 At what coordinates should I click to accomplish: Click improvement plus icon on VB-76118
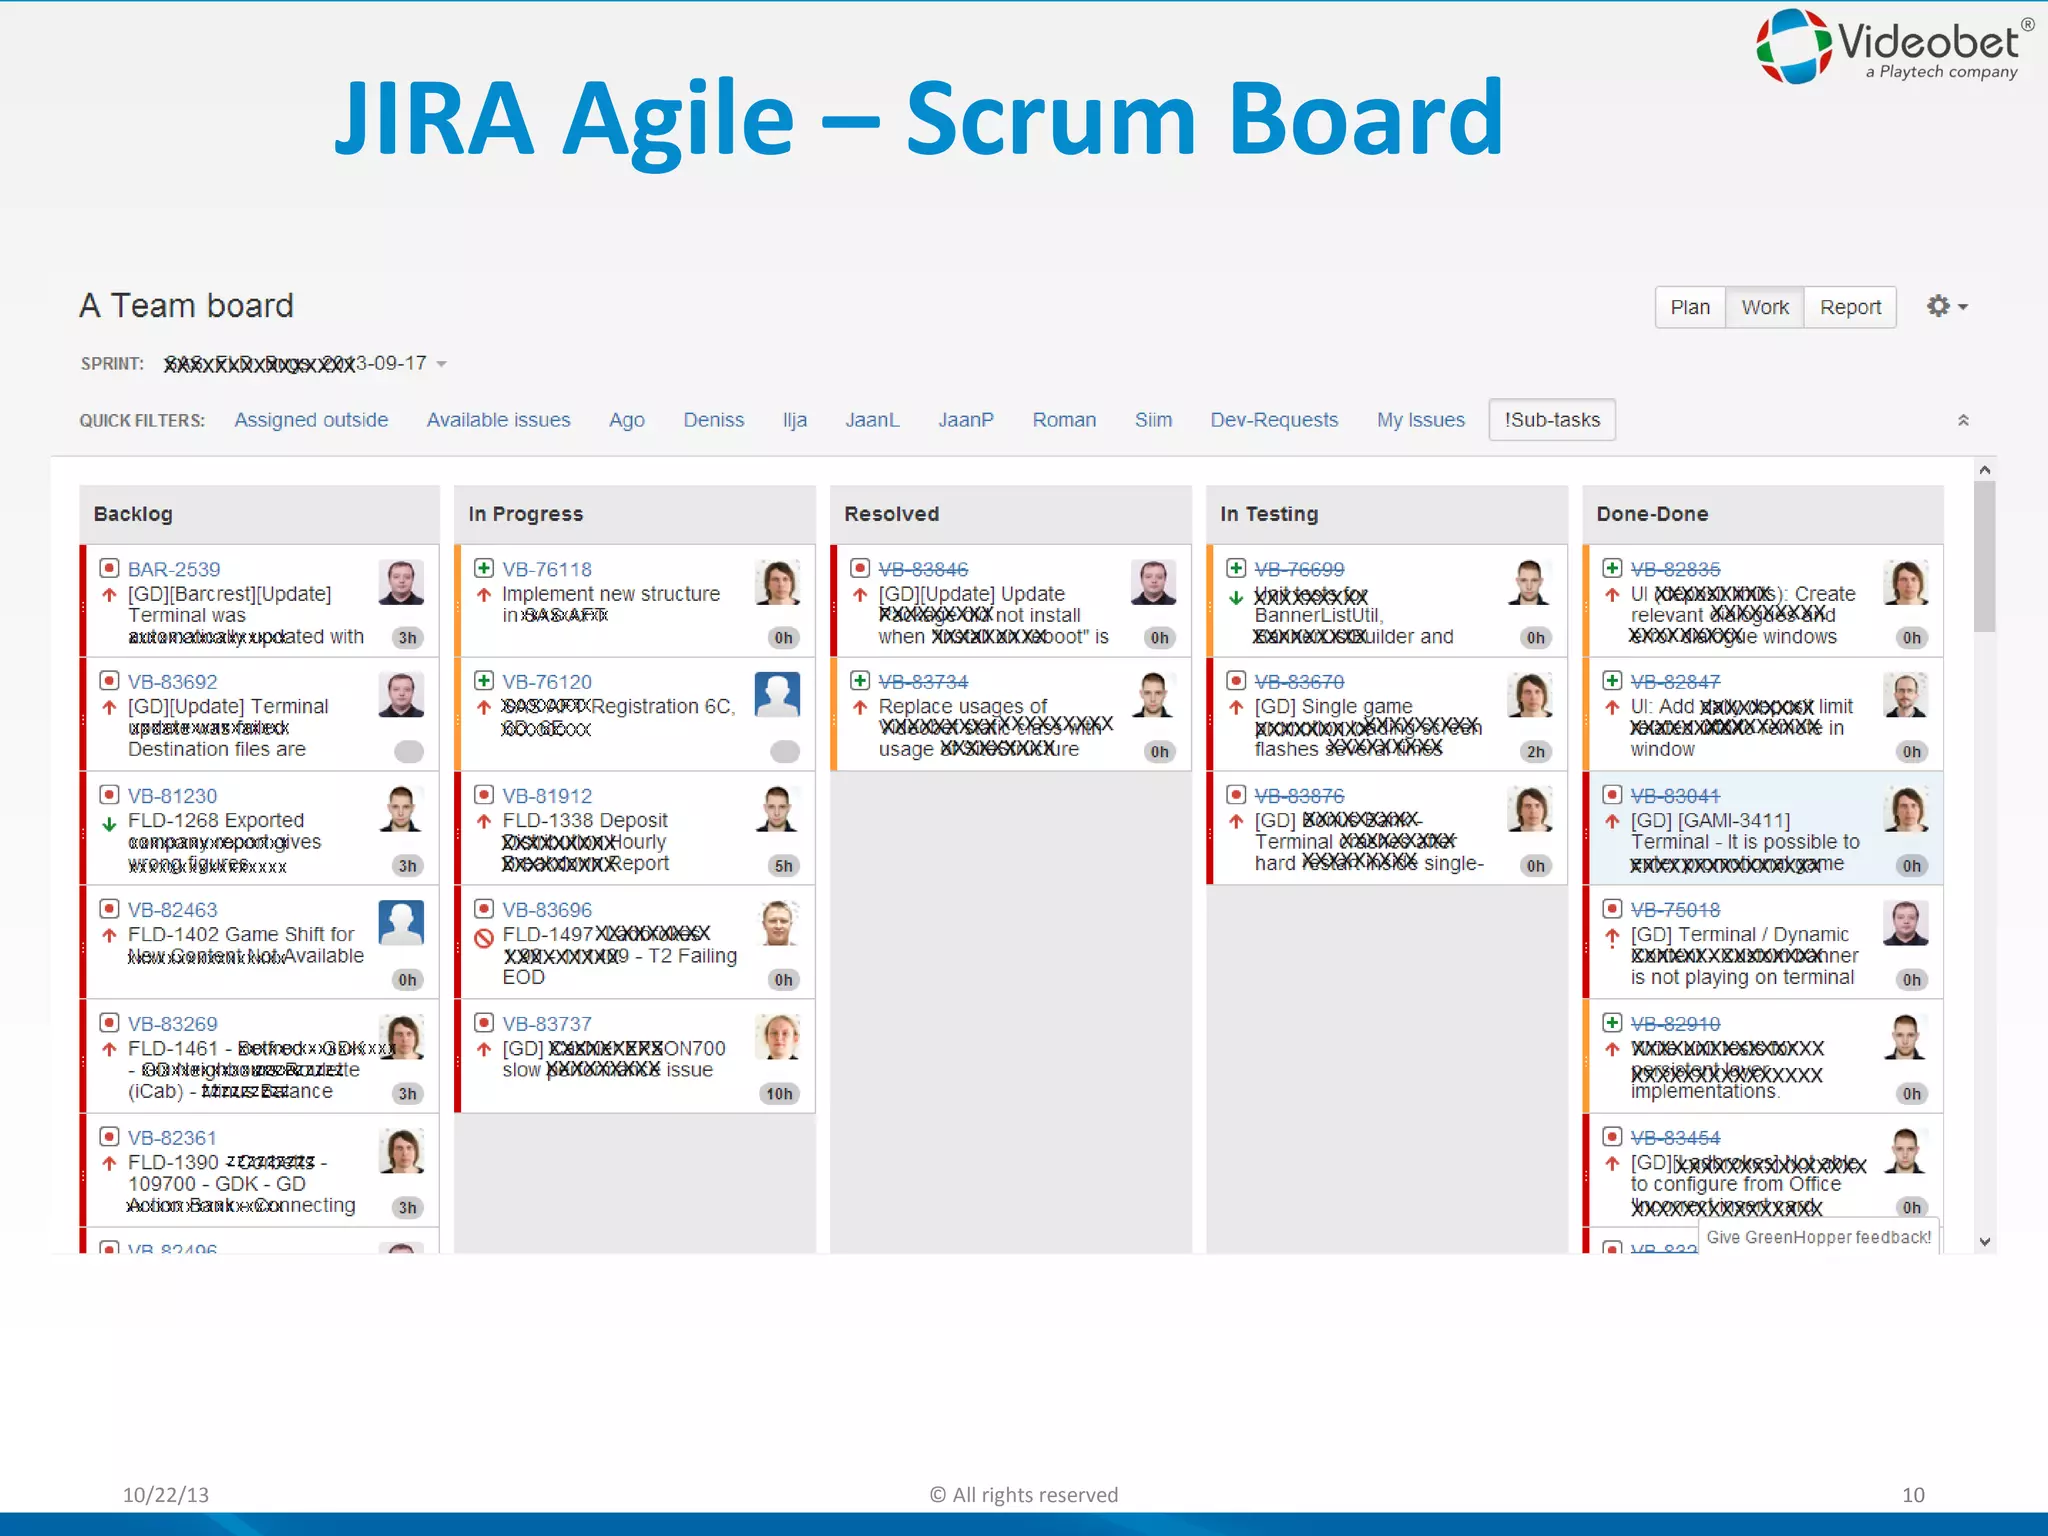[484, 568]
